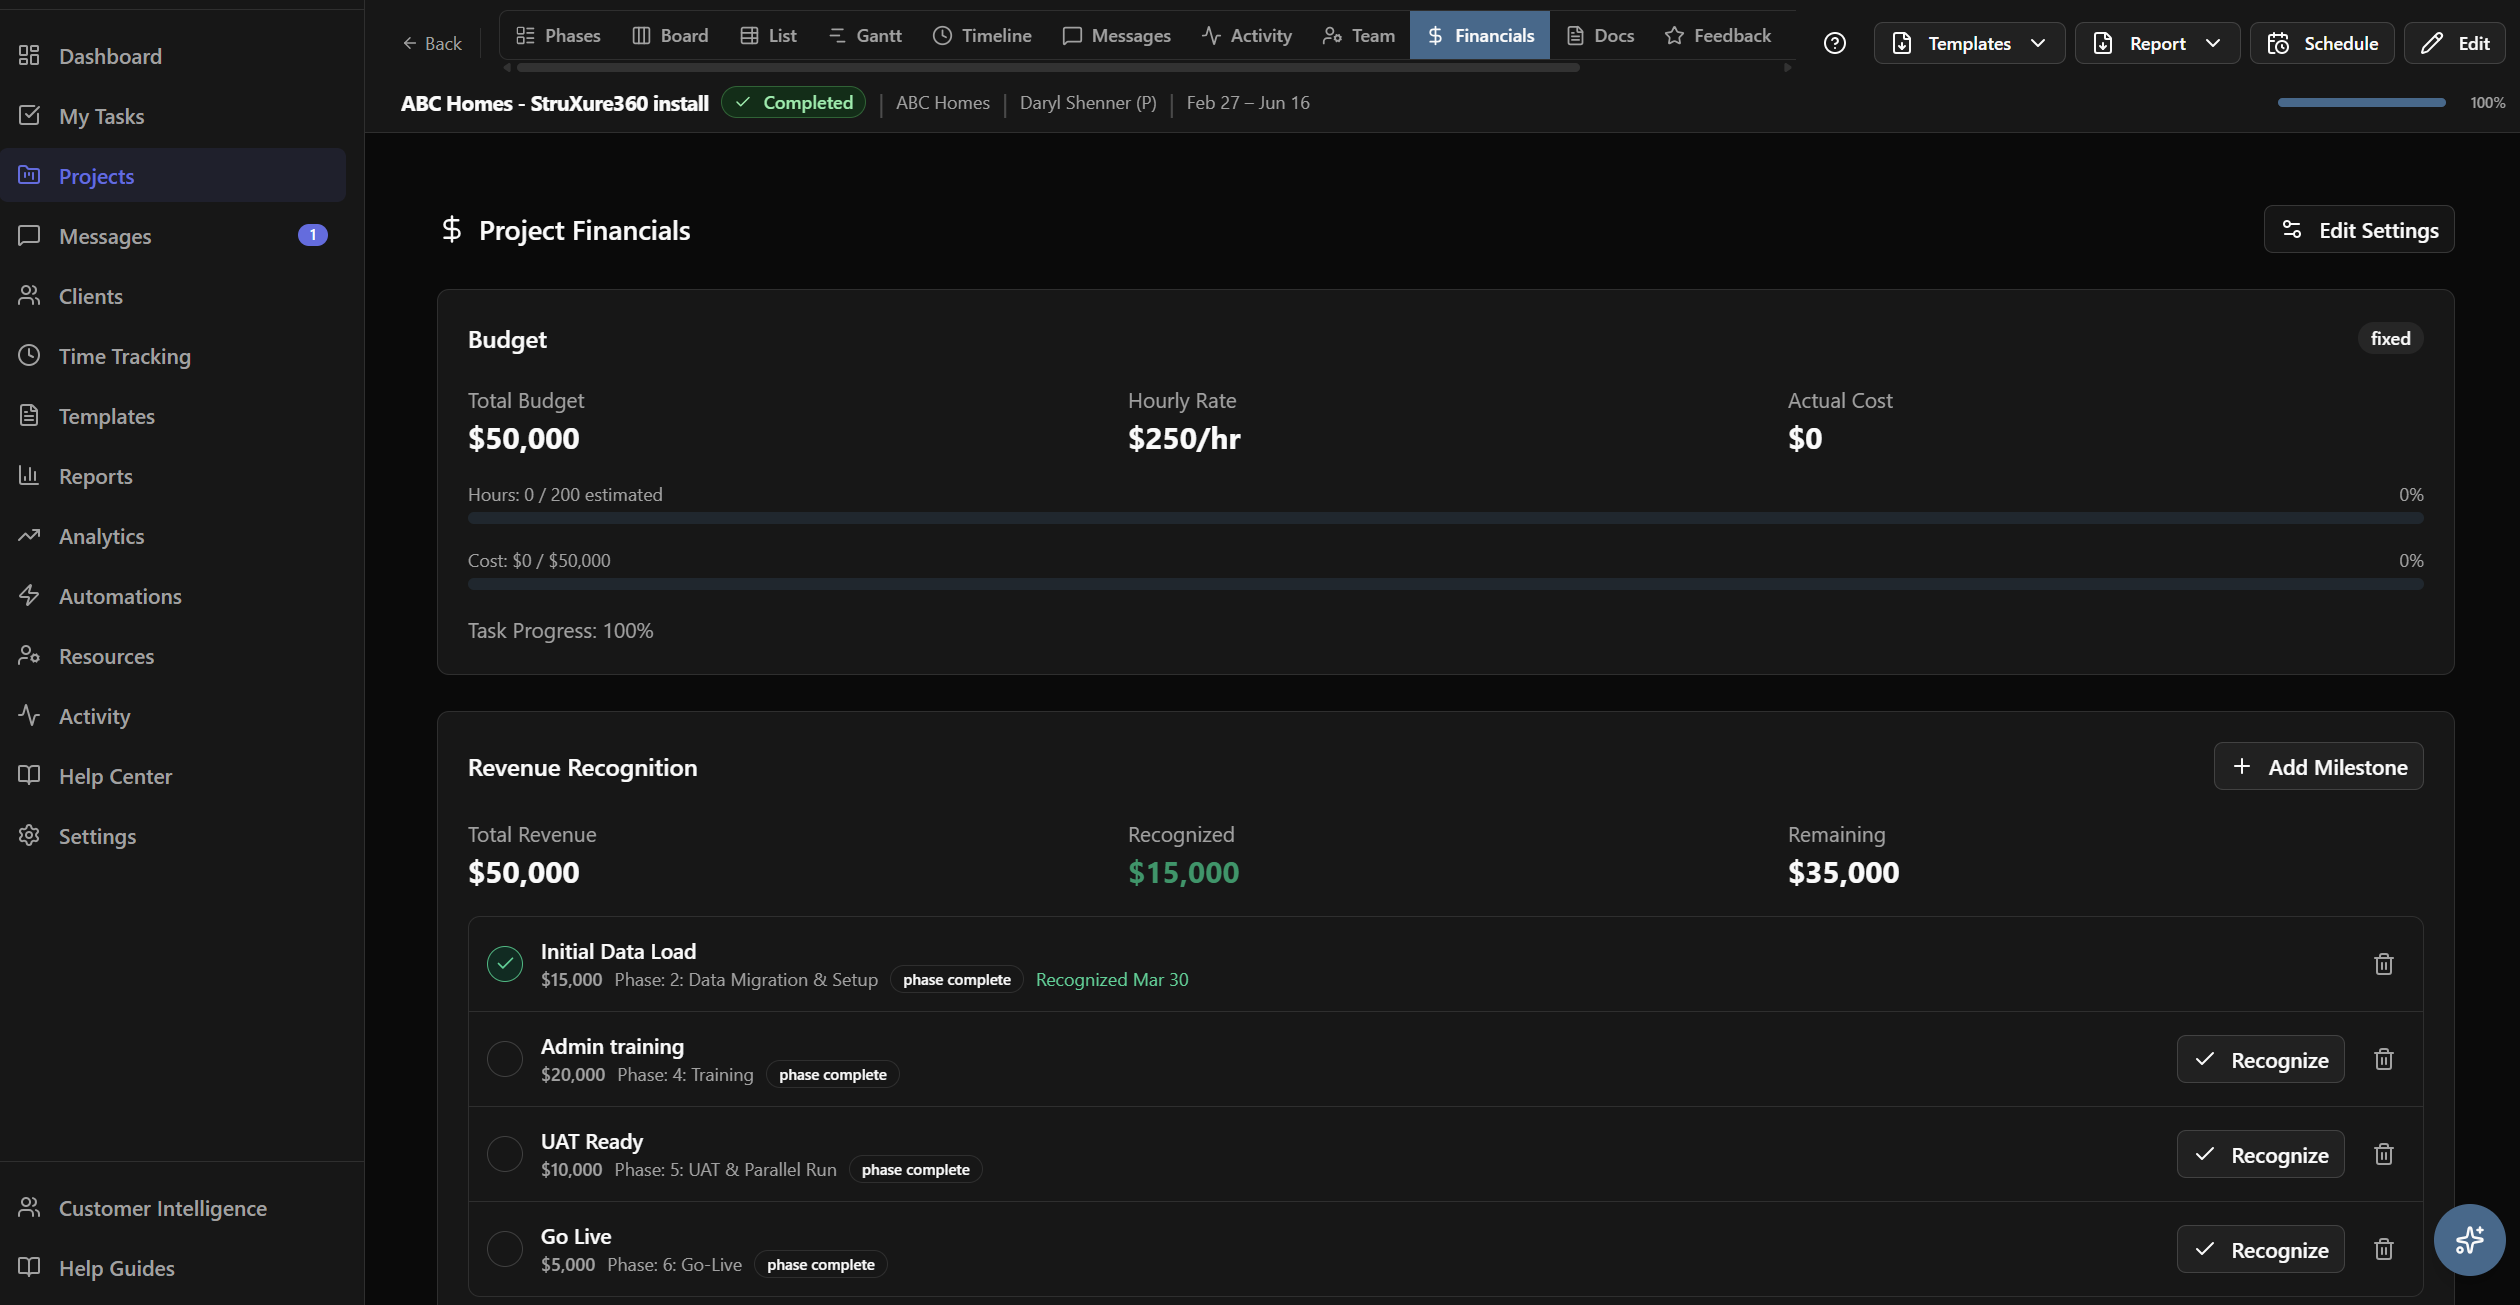
Task: Open the Docs tab
Action: point(1599,34)
